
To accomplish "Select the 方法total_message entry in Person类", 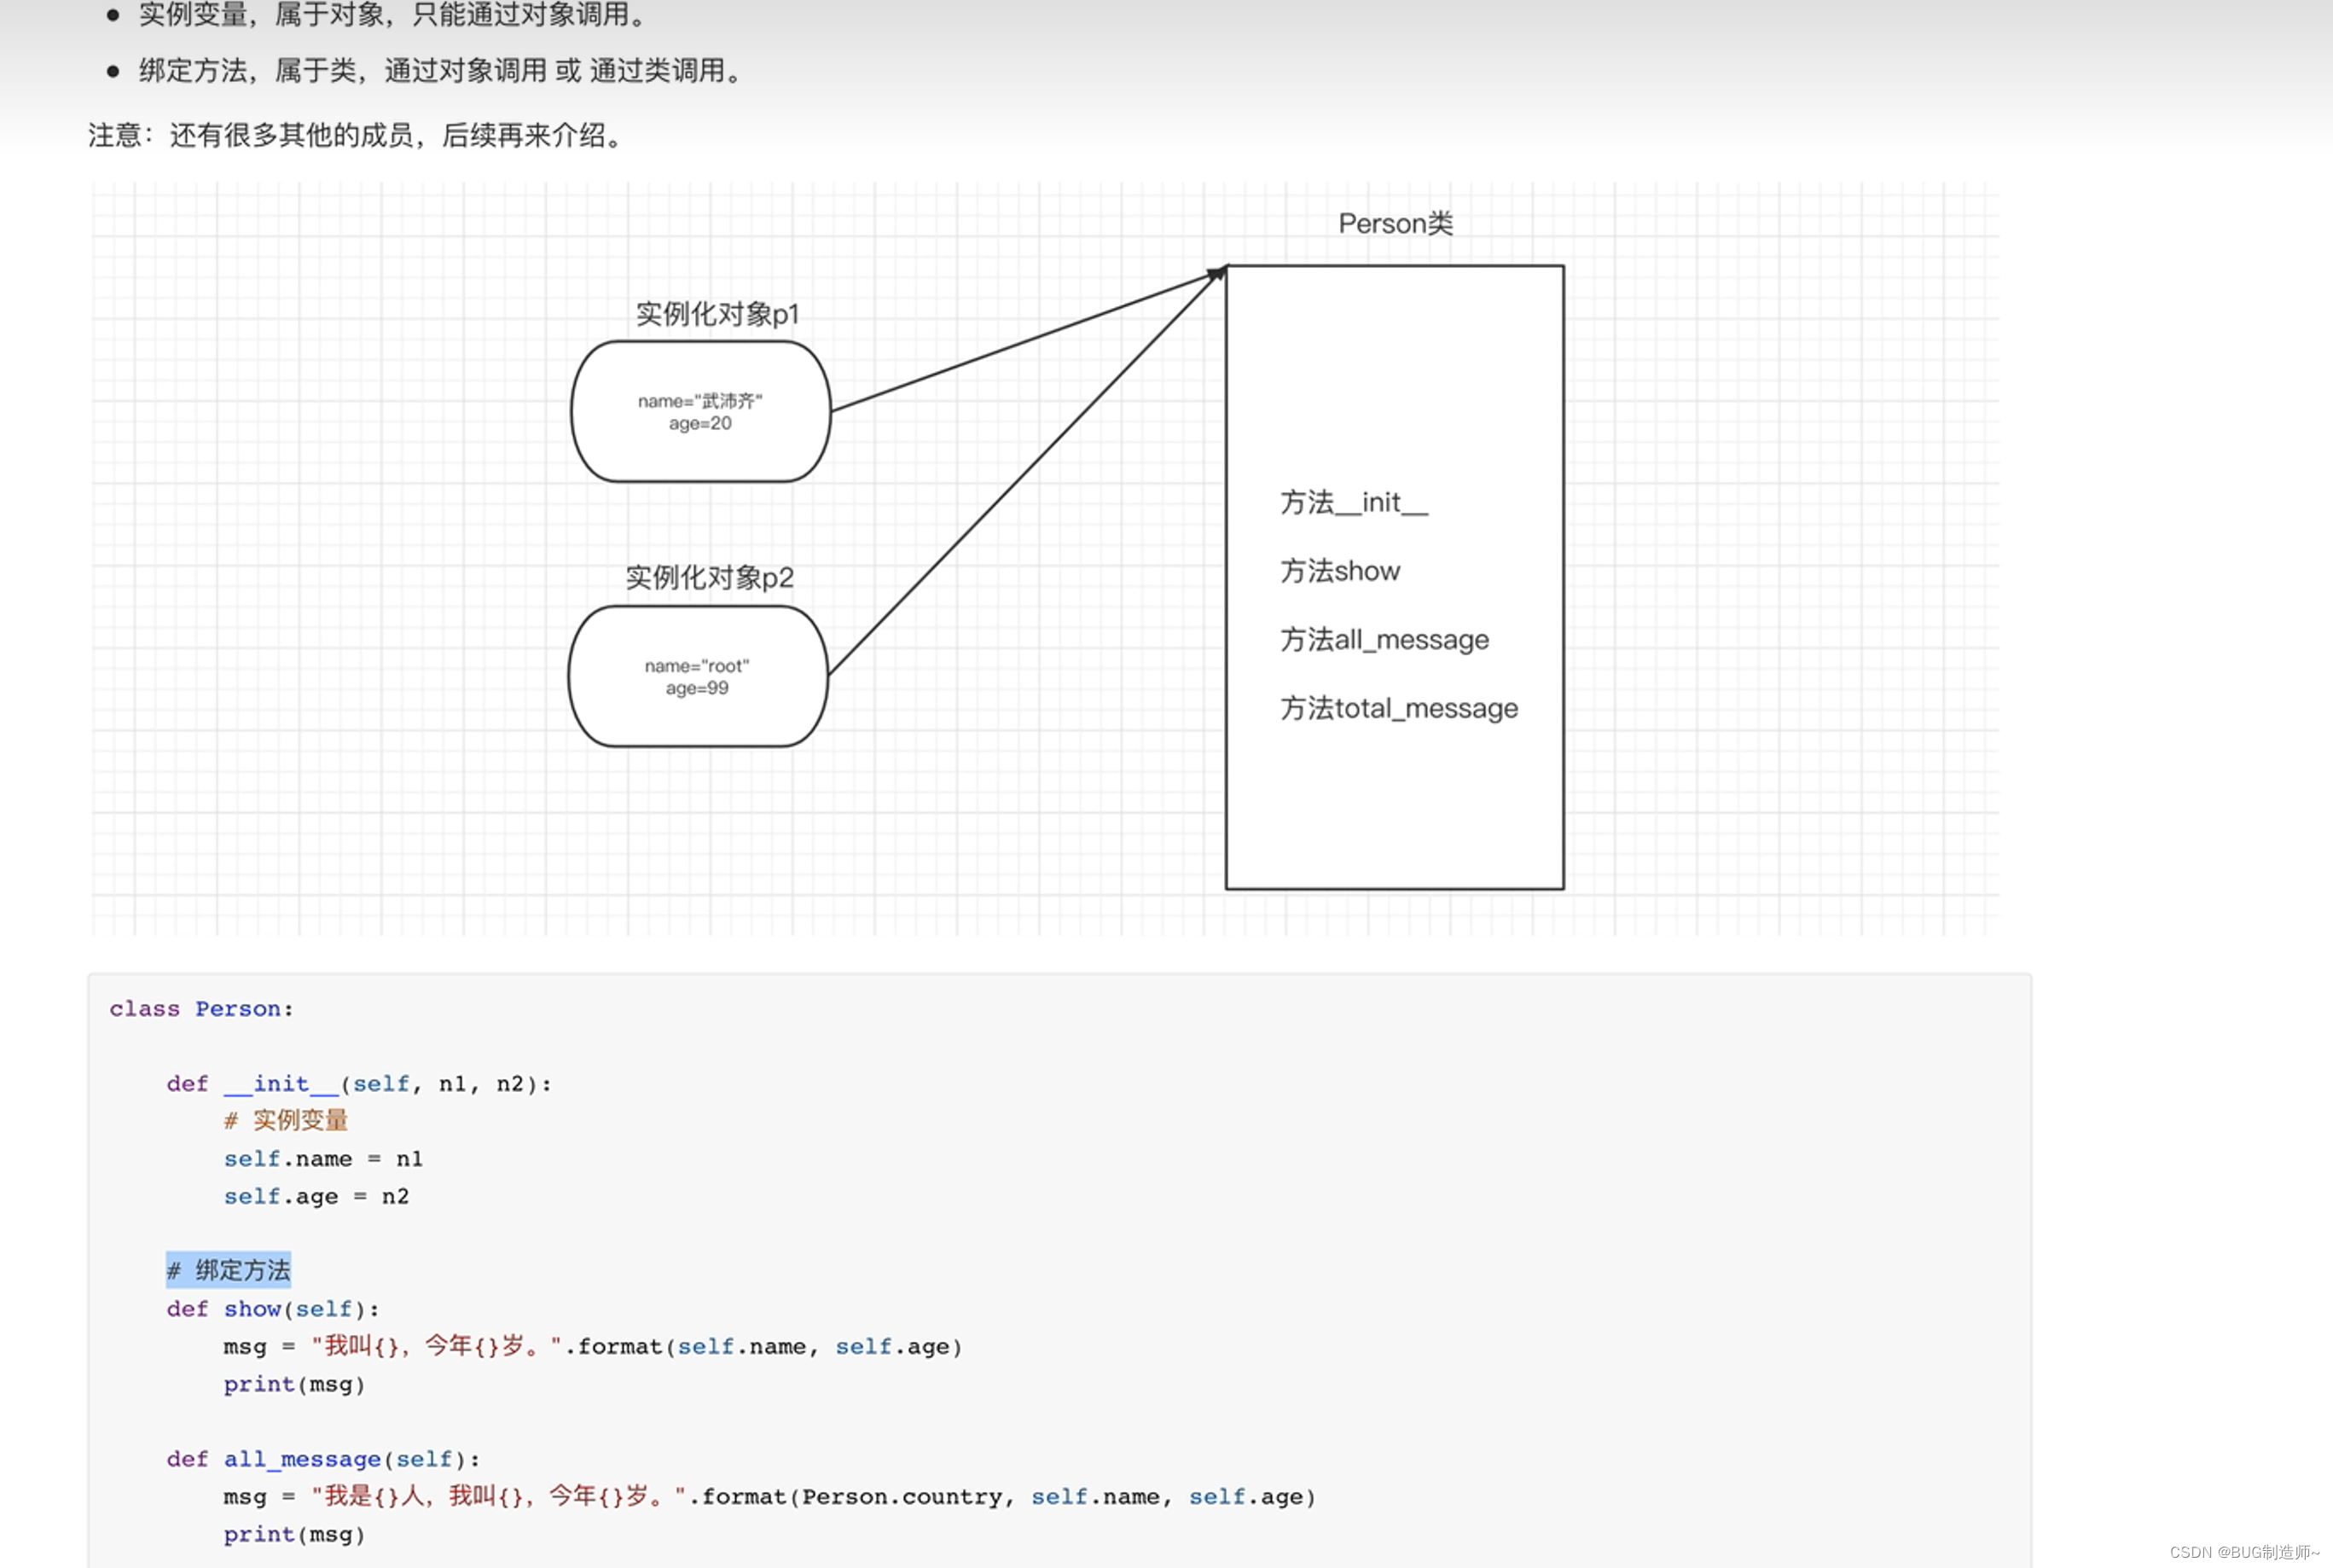I will (x=1400, y=709).
